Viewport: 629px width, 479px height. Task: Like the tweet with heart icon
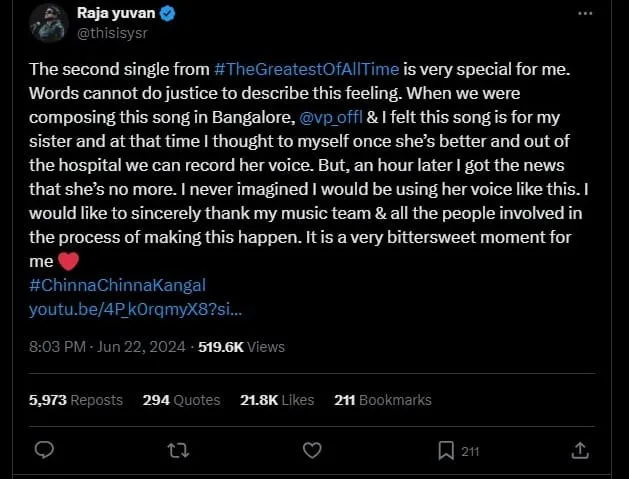point(312,451)
